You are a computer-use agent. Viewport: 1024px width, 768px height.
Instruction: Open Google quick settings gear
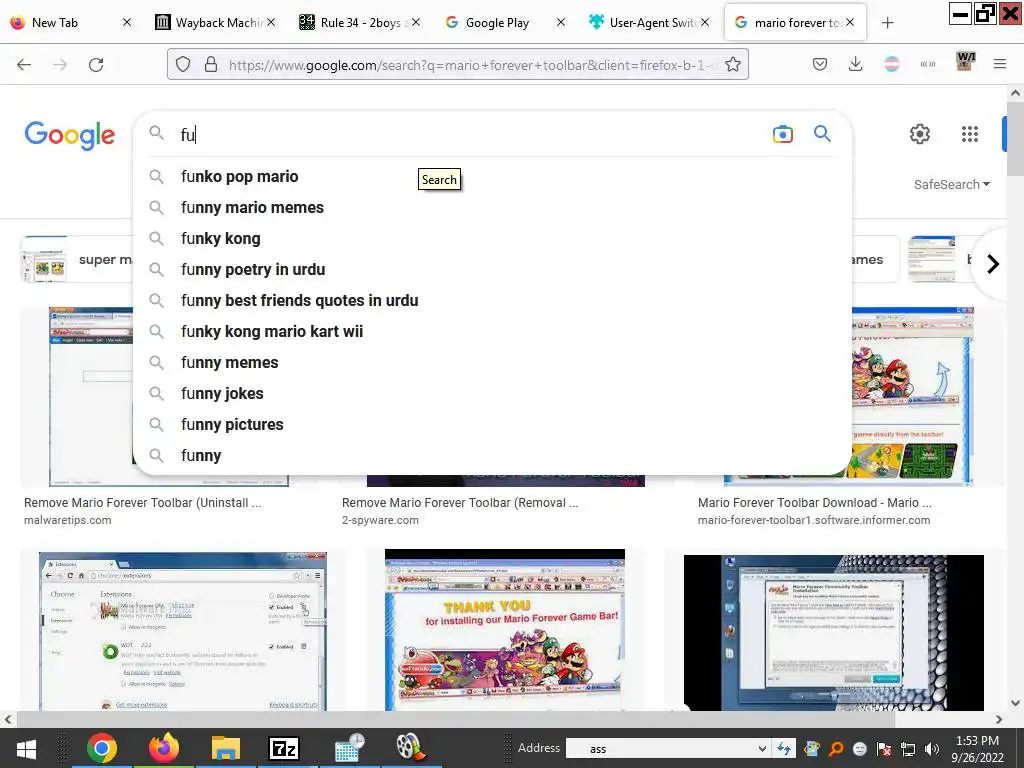coord(920,134)
